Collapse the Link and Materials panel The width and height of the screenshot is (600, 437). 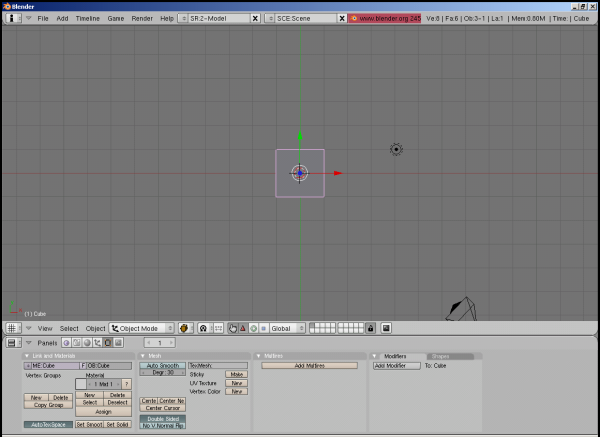pyautogui.click(x=28, y=356)
